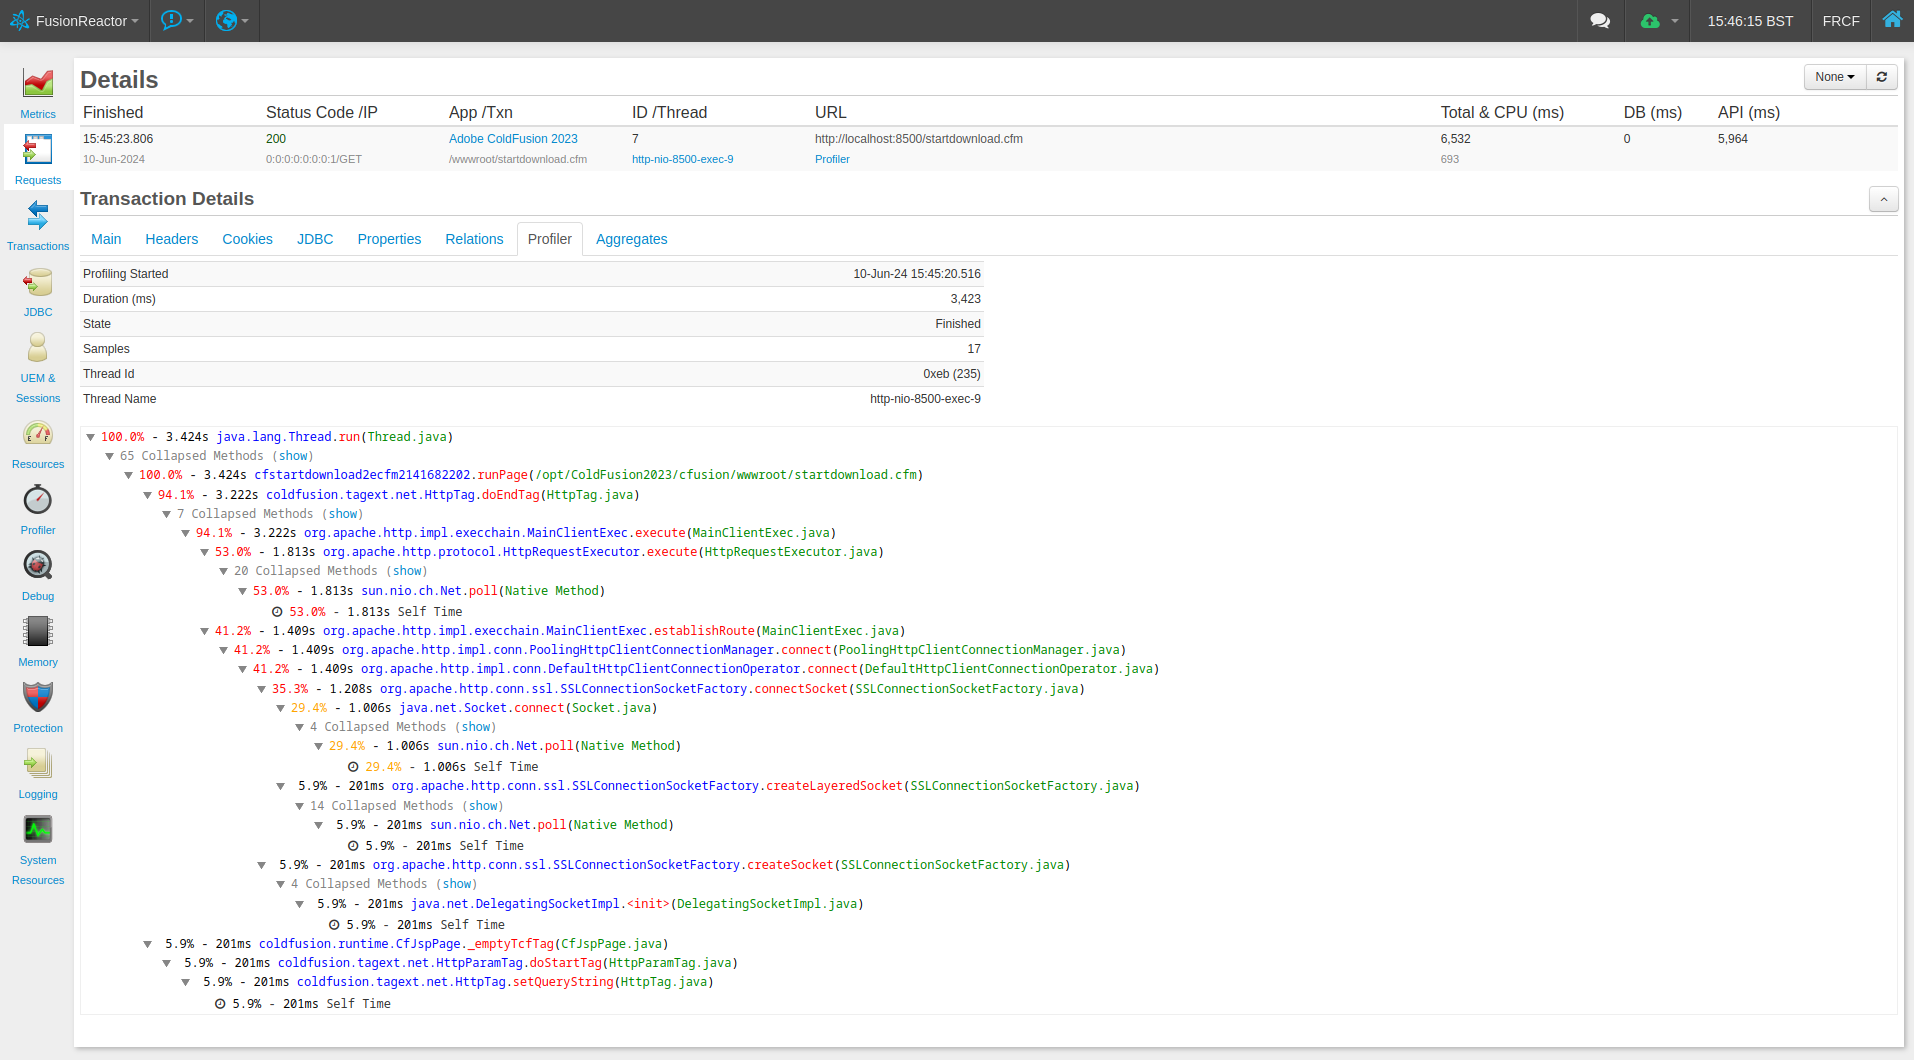Collapse the DelegatingSocketImpl.<init> node

pyautogui.click(x=300, y=904)
